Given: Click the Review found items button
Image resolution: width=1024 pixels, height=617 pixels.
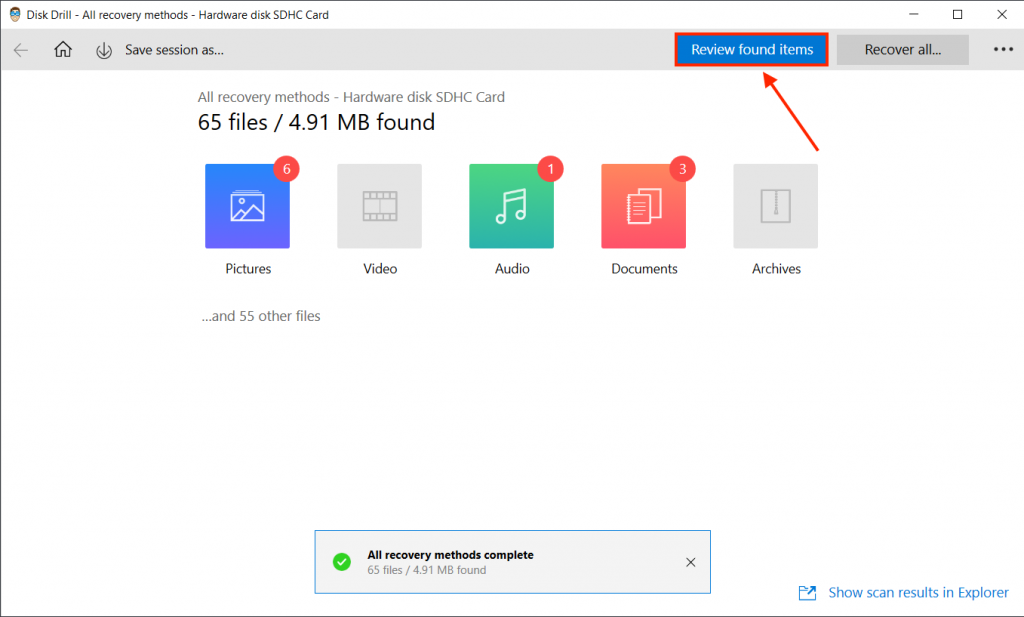Looking at the screenshot, I should pos(751,49).
